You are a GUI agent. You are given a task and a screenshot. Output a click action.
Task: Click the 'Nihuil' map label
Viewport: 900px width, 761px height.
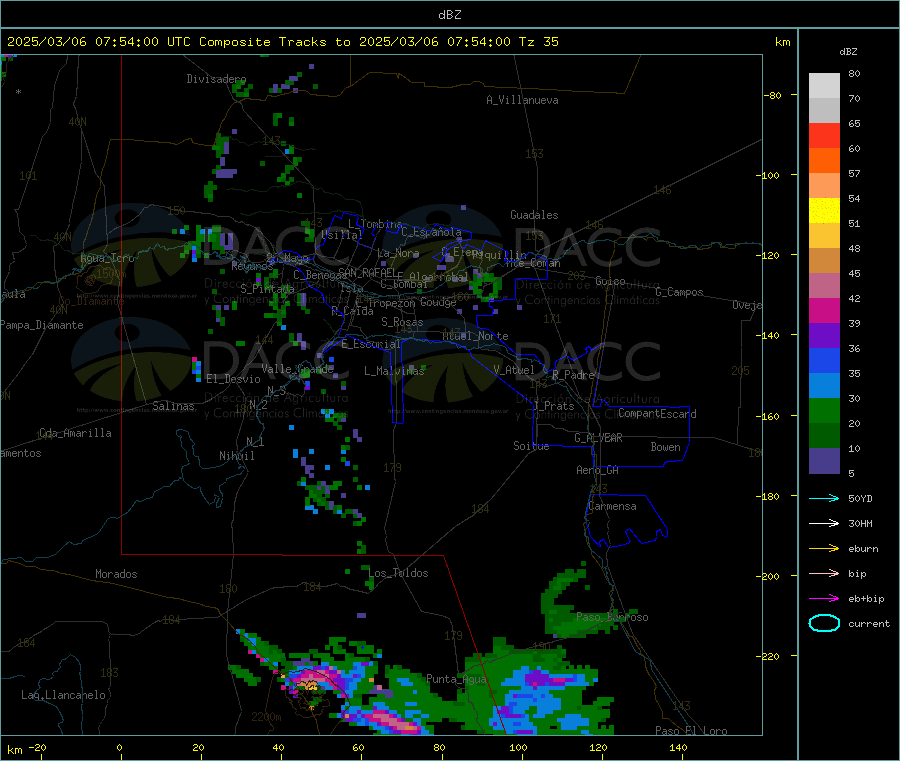pyautogui.click(x=237, y=456)
